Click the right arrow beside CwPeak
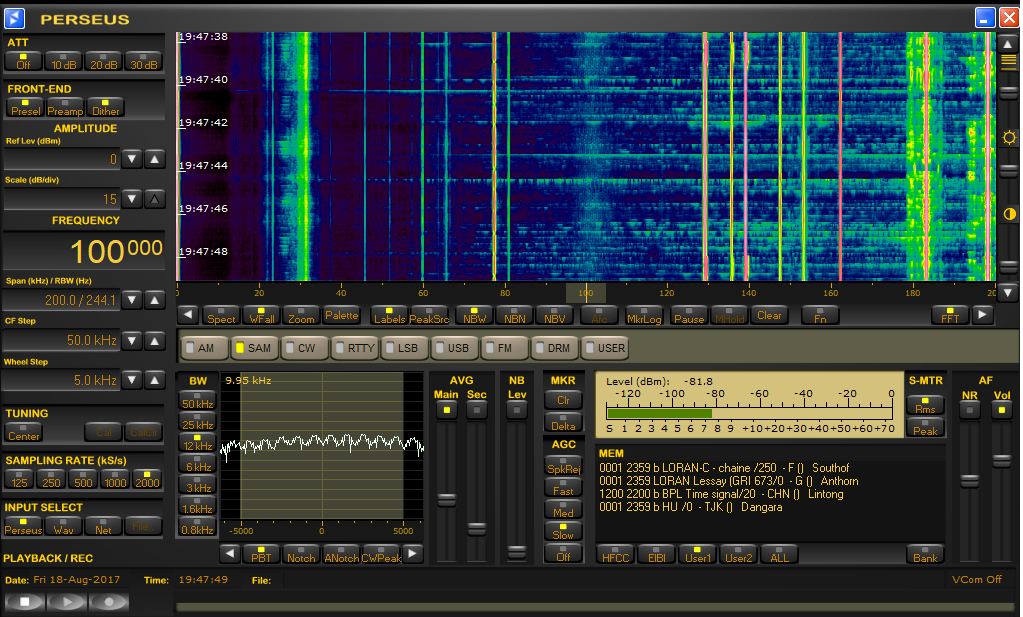Viewport: 1023px width, 617px height. 412,554
